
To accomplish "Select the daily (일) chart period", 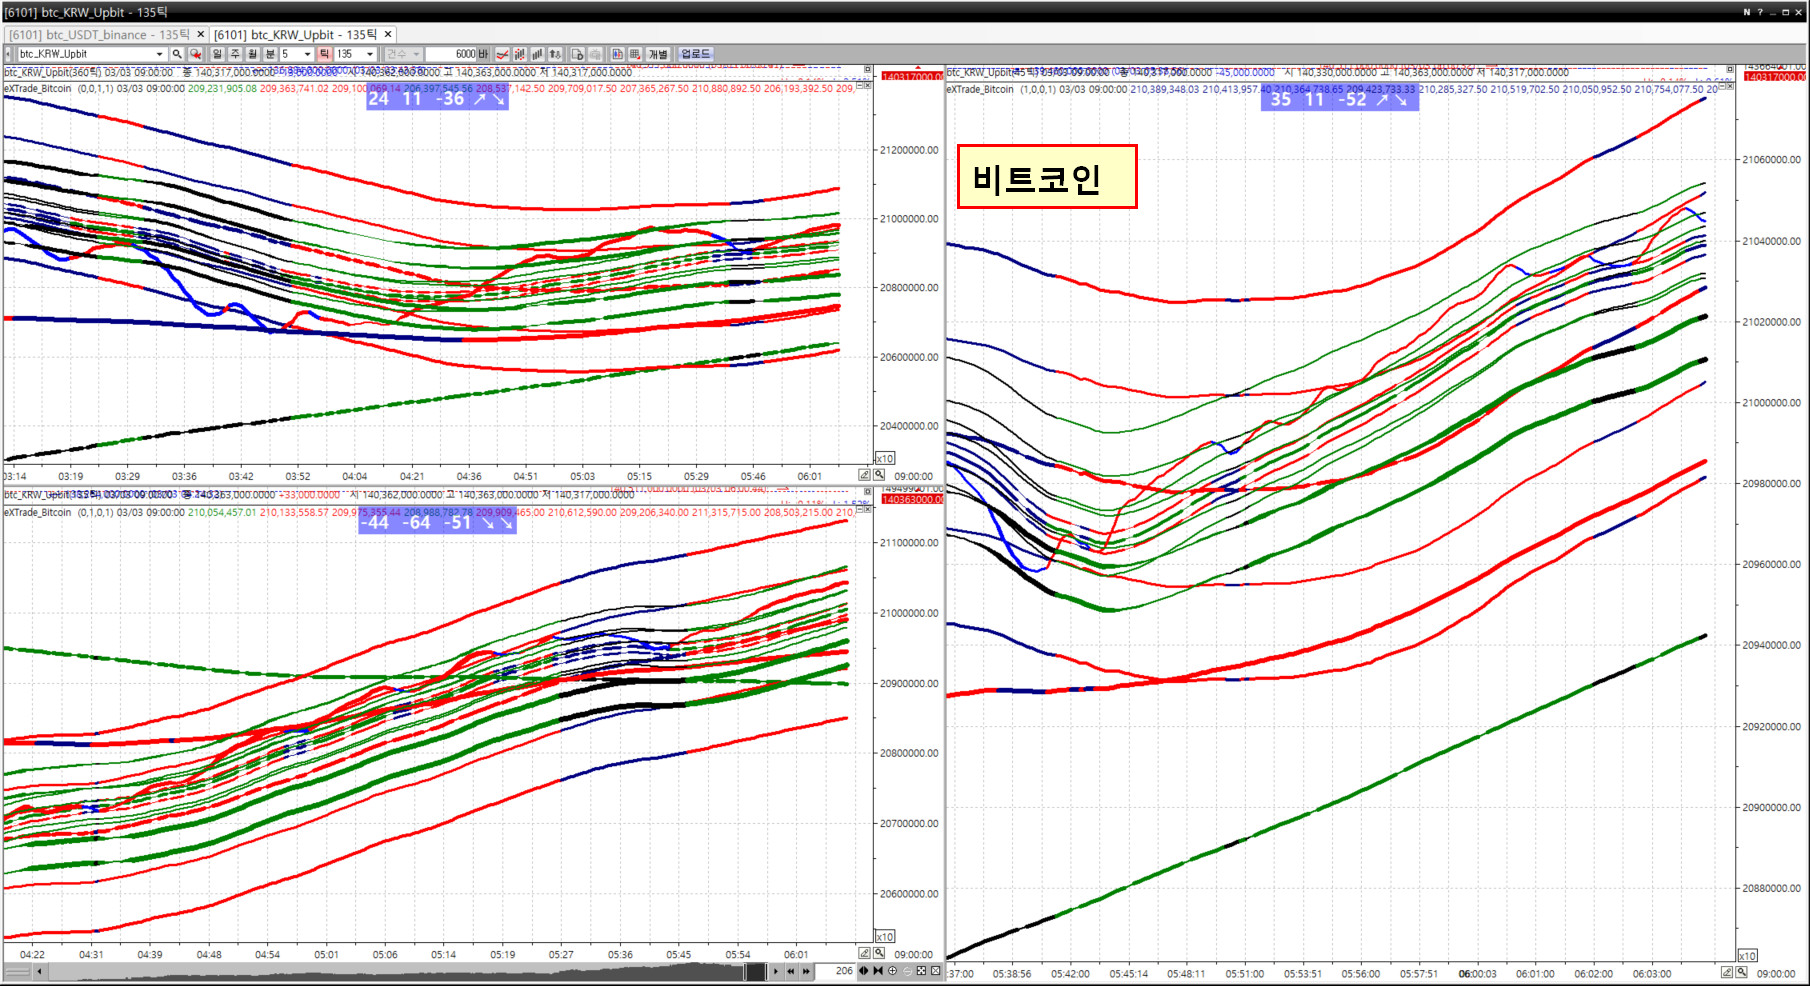I will tap(217, 54).
